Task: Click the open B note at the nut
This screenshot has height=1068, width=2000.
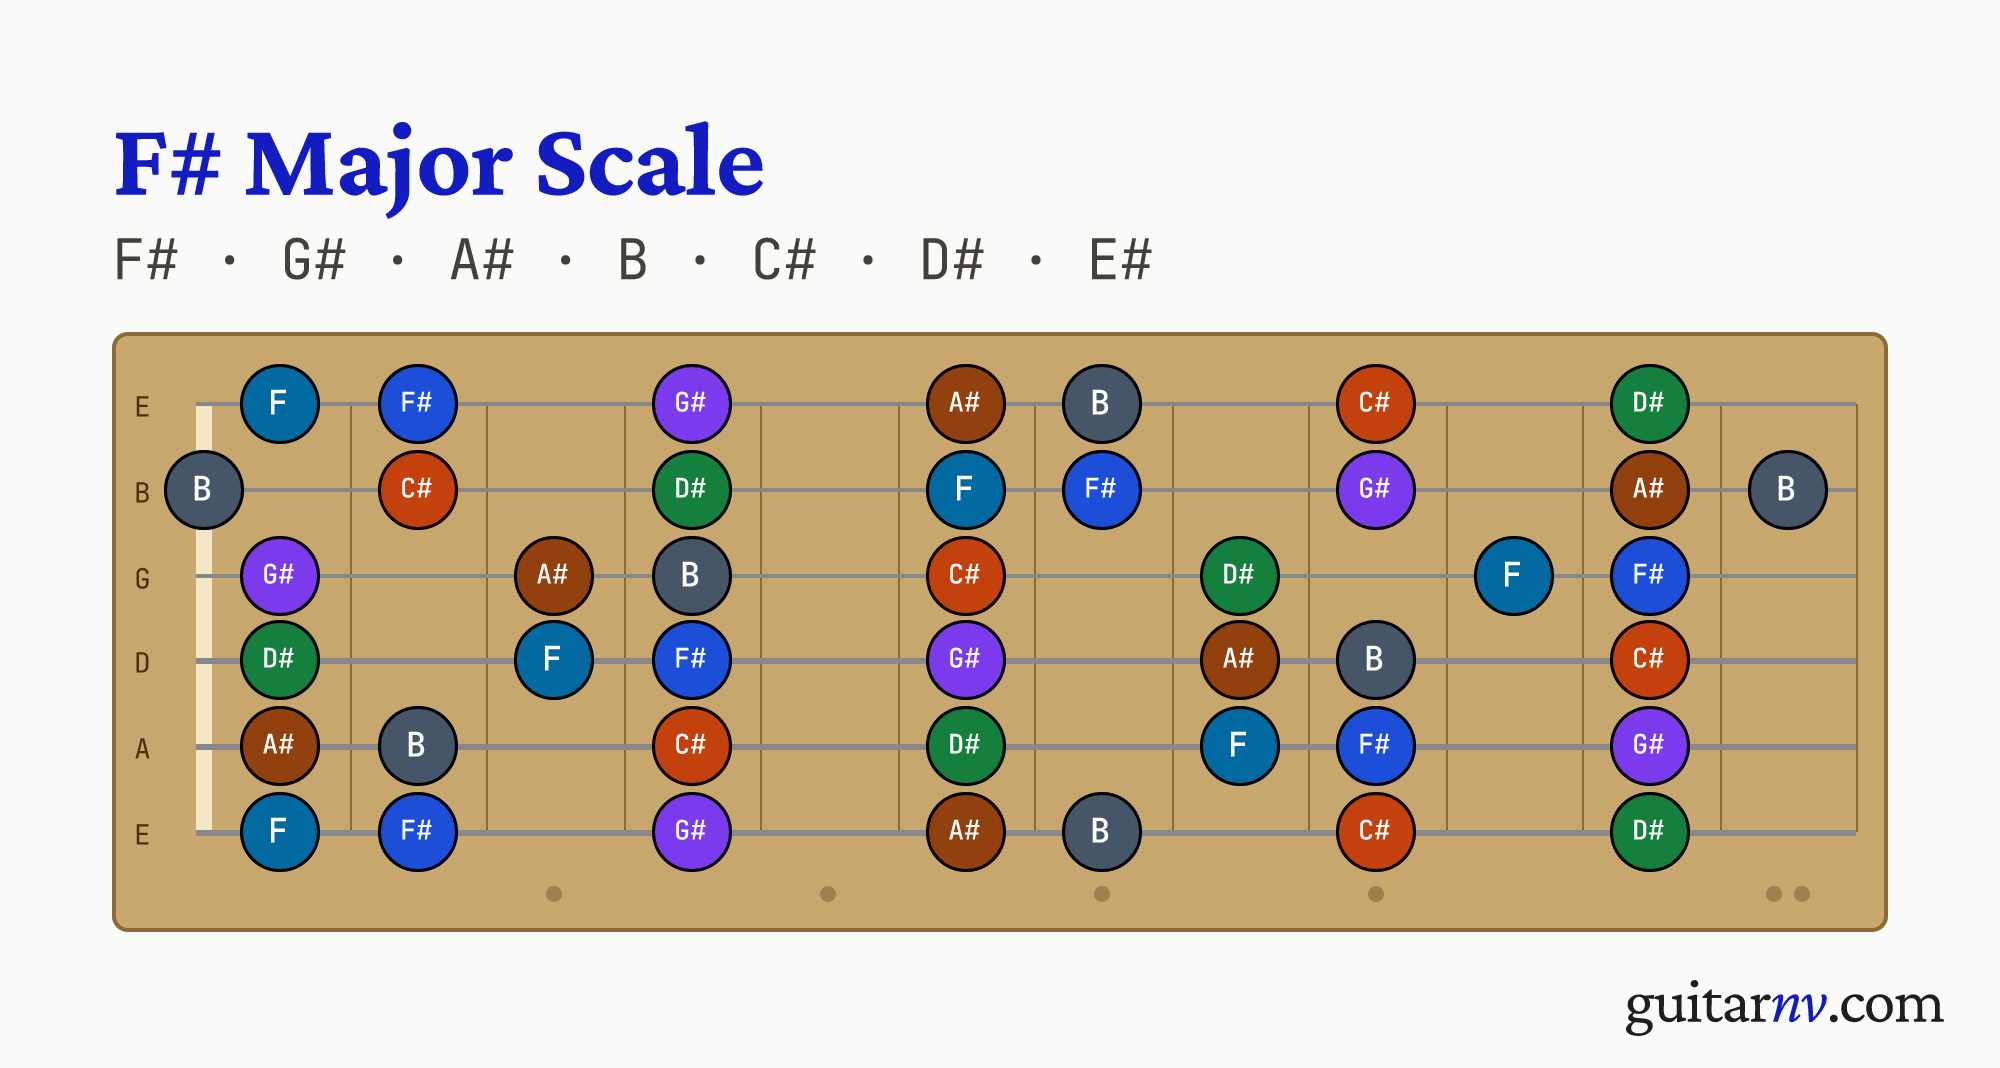Action: (x=204, y=490)
